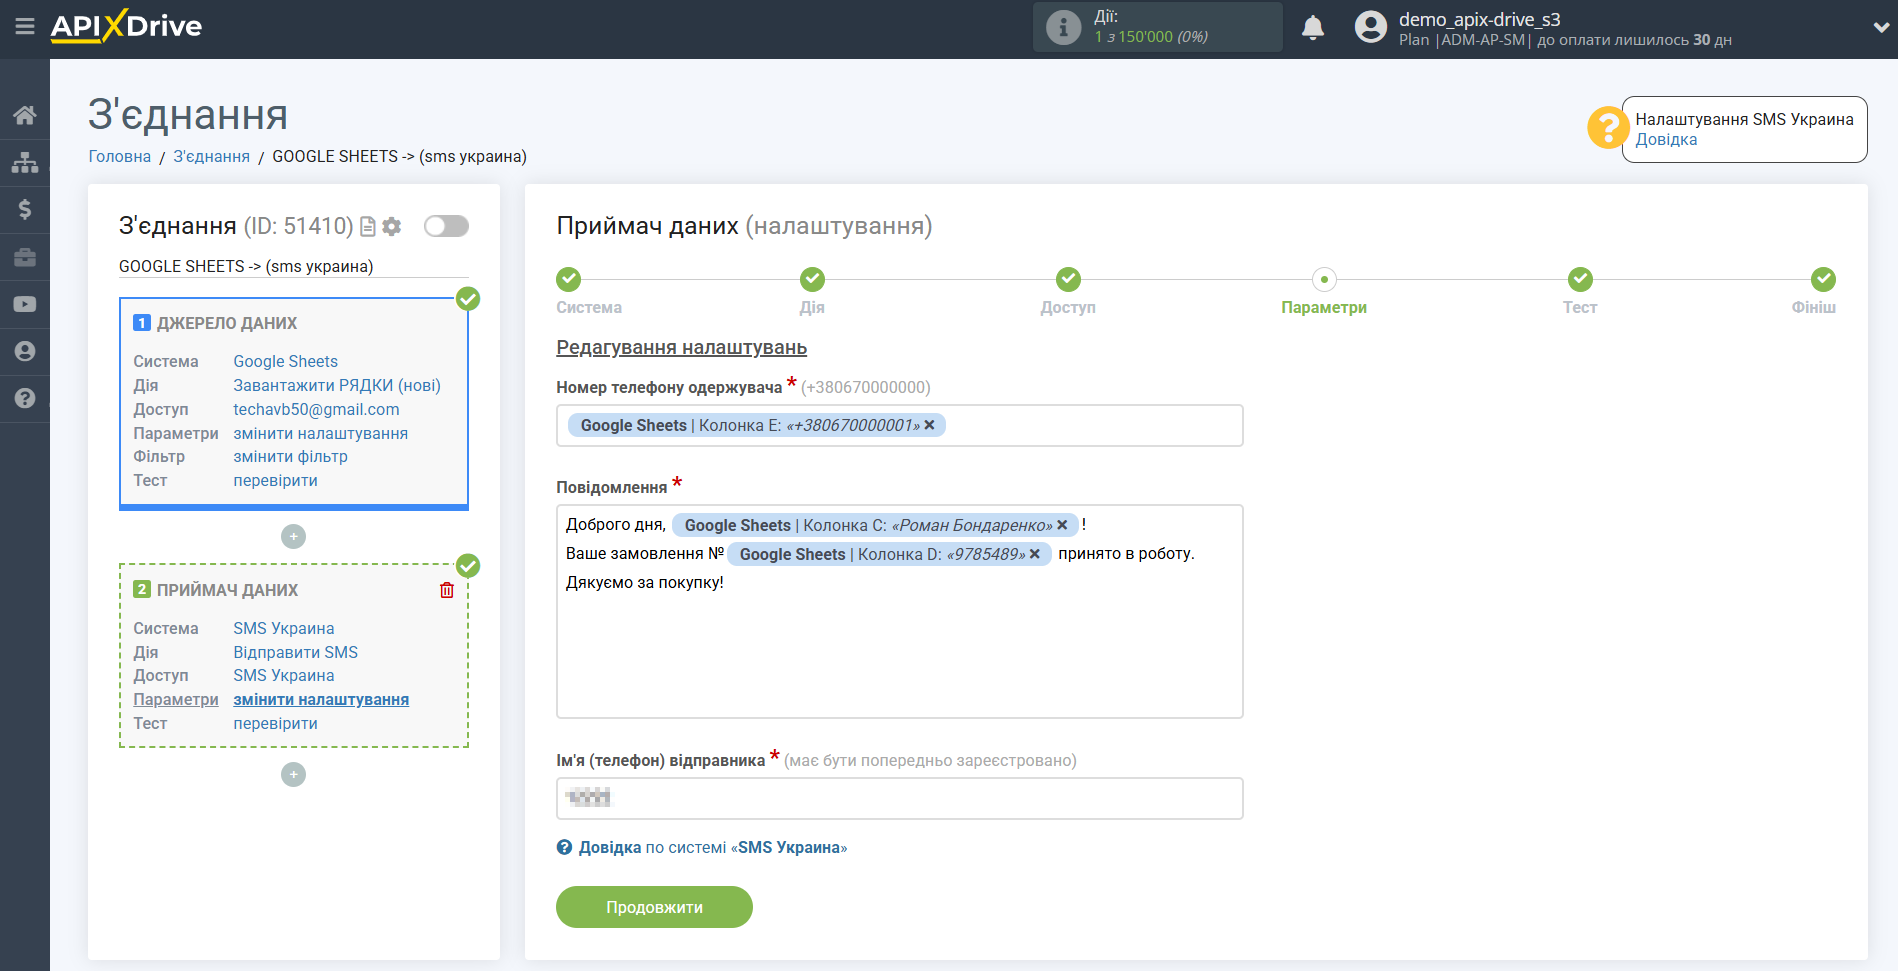Open the user profile sidebar icon
Viewport: 1898px width, 971px height.
[x=25, y=351]
